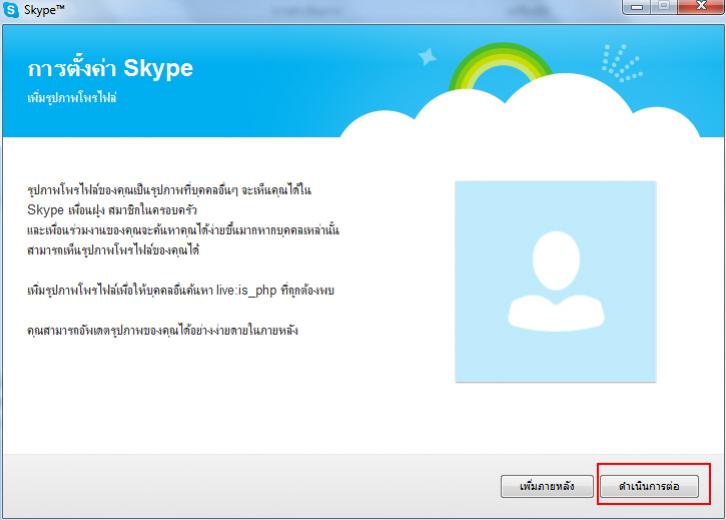Select the default profile picture placeholder
The height and width of the screenshot is (520, 726).
556,282
